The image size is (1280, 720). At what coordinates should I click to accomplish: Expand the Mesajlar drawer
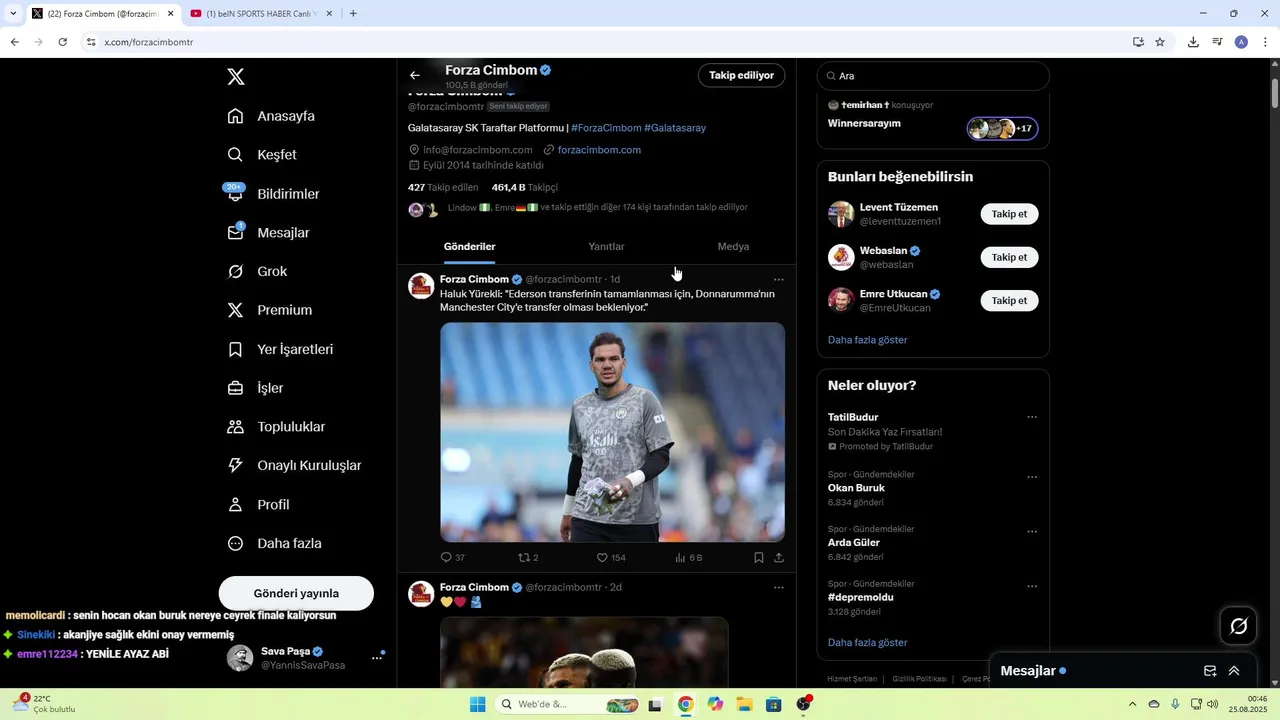[x=1234, y=671]
